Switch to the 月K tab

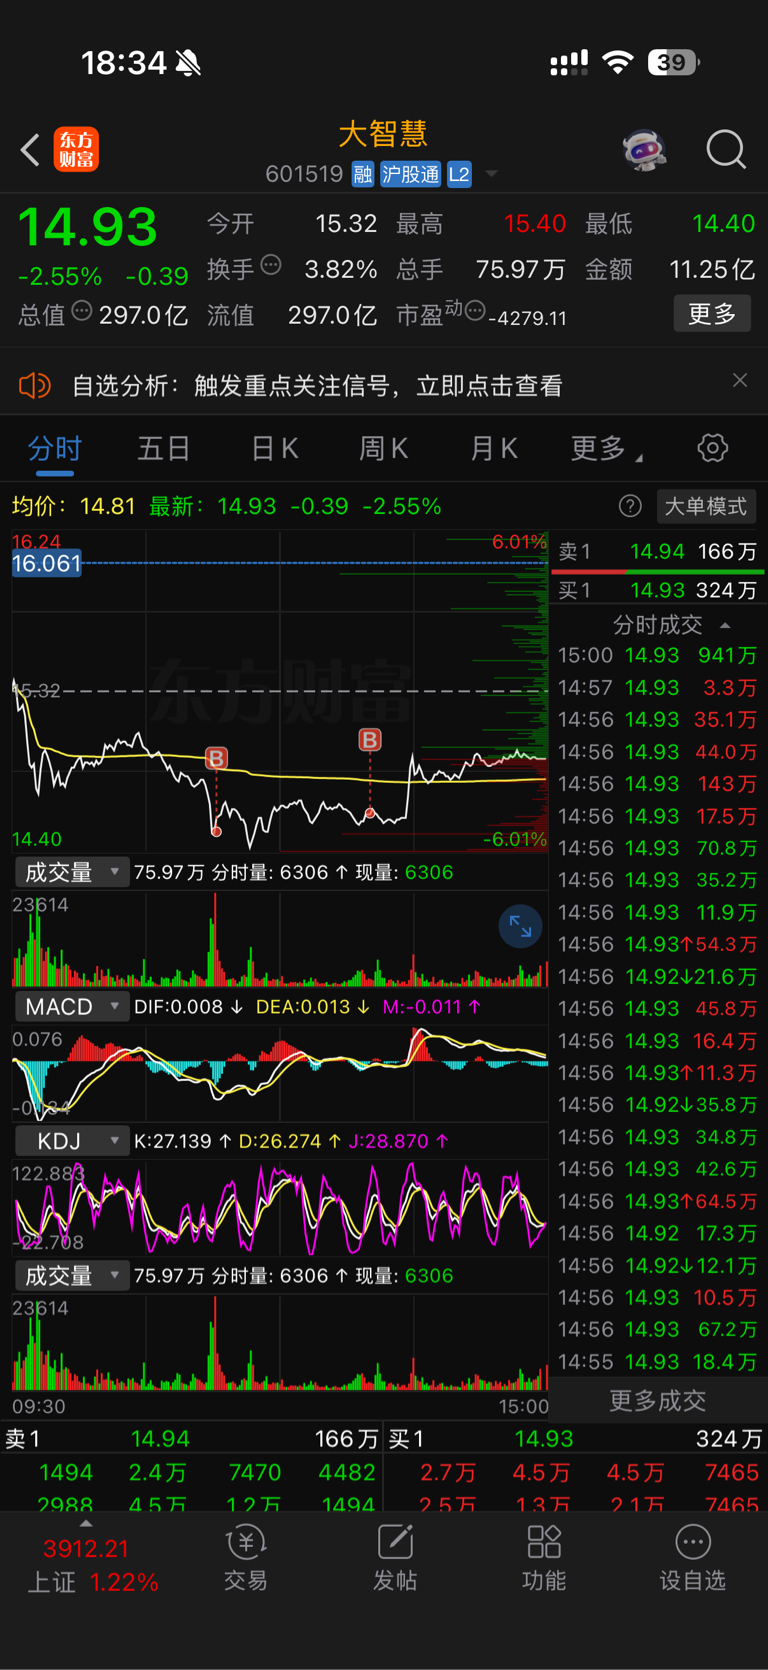[x=494, y=448]
